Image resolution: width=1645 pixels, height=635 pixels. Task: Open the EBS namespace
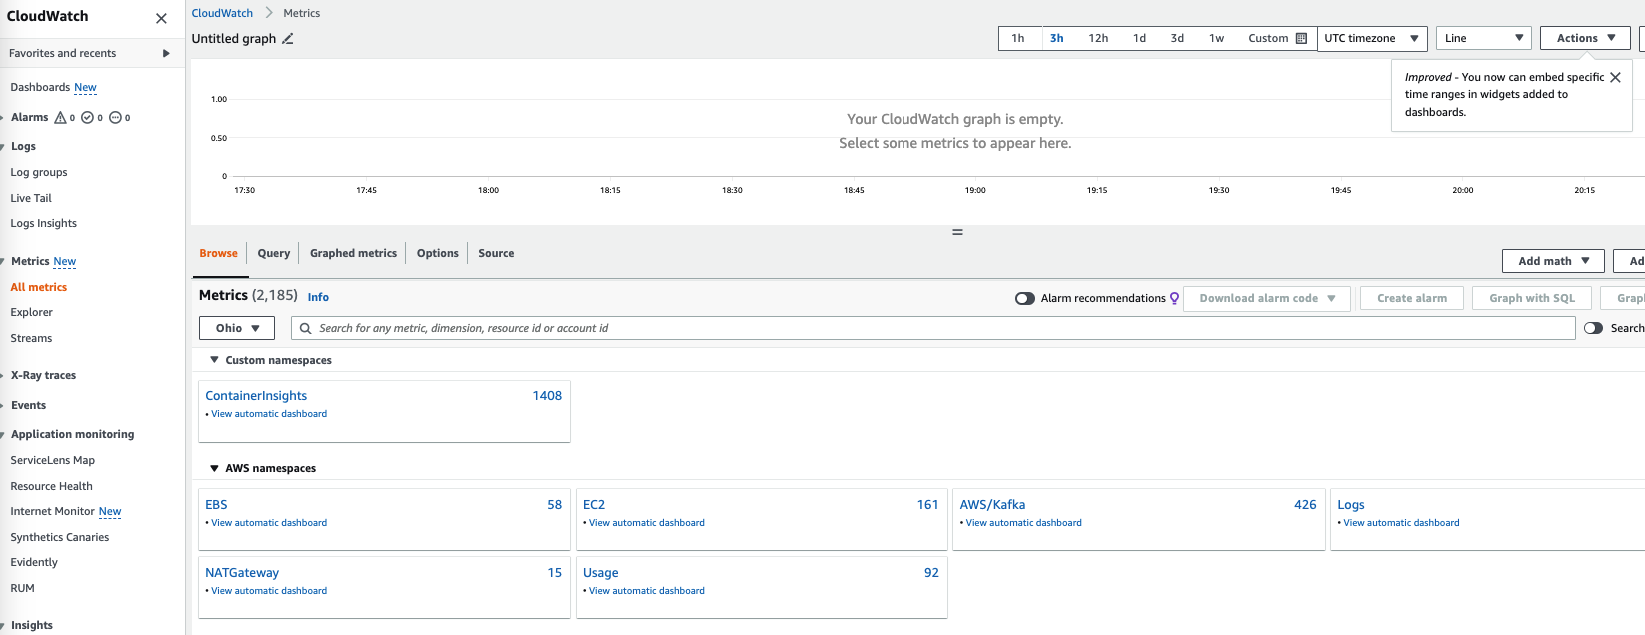216,505
